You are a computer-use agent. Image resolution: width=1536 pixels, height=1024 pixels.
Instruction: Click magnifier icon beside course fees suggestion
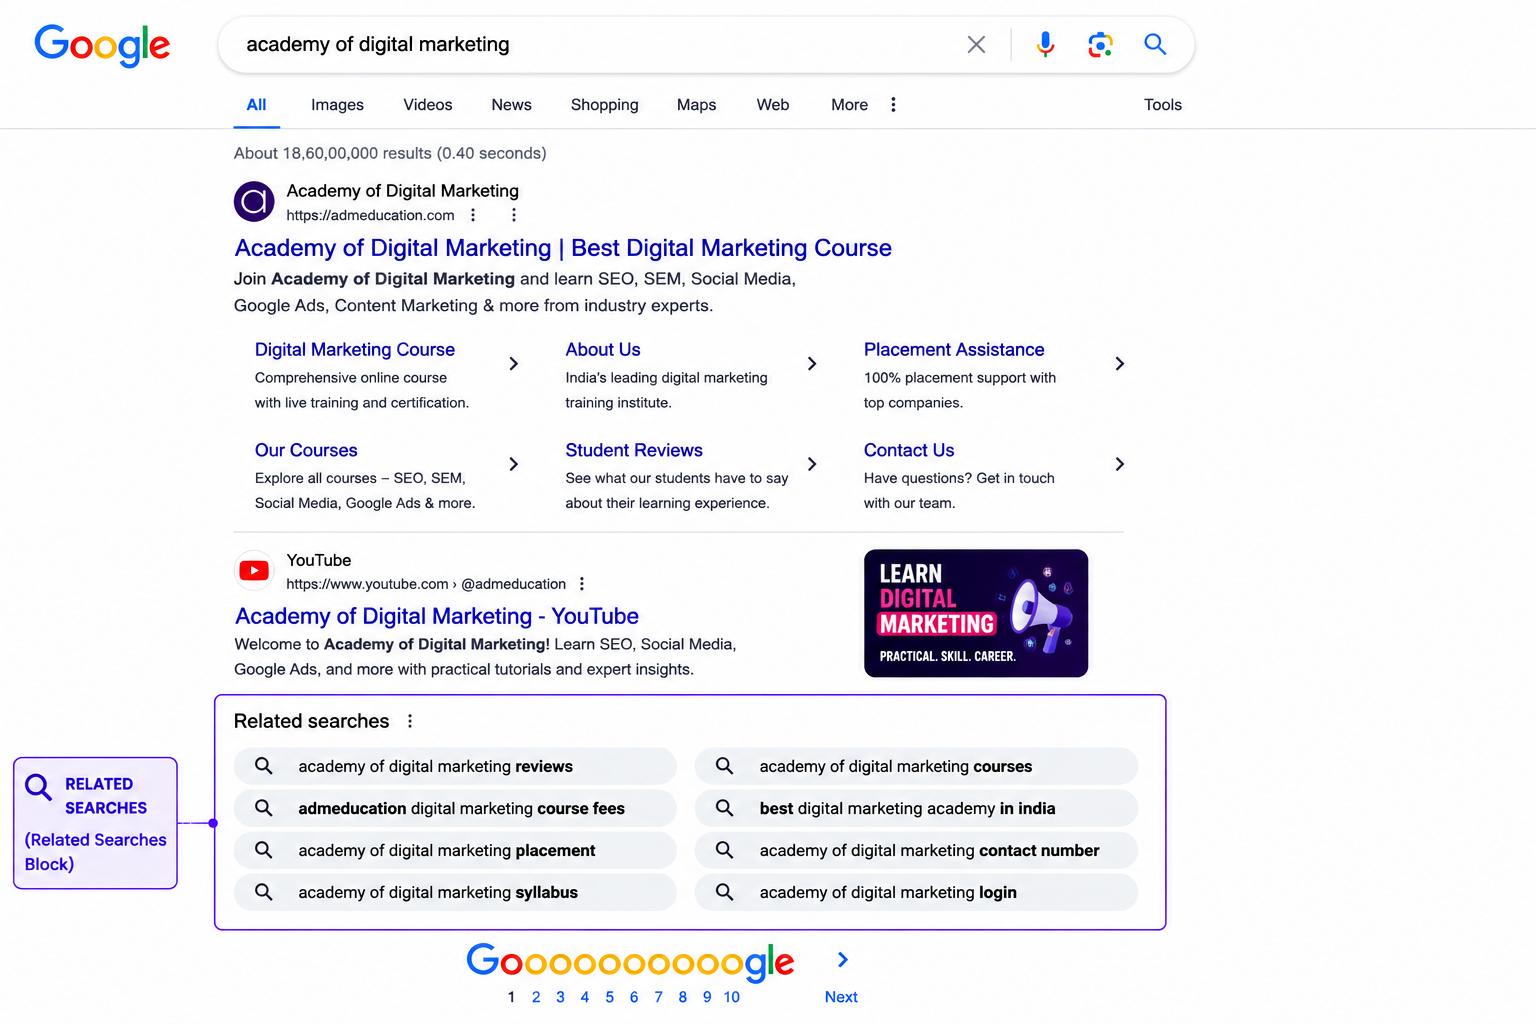click(x=264, y=808)
